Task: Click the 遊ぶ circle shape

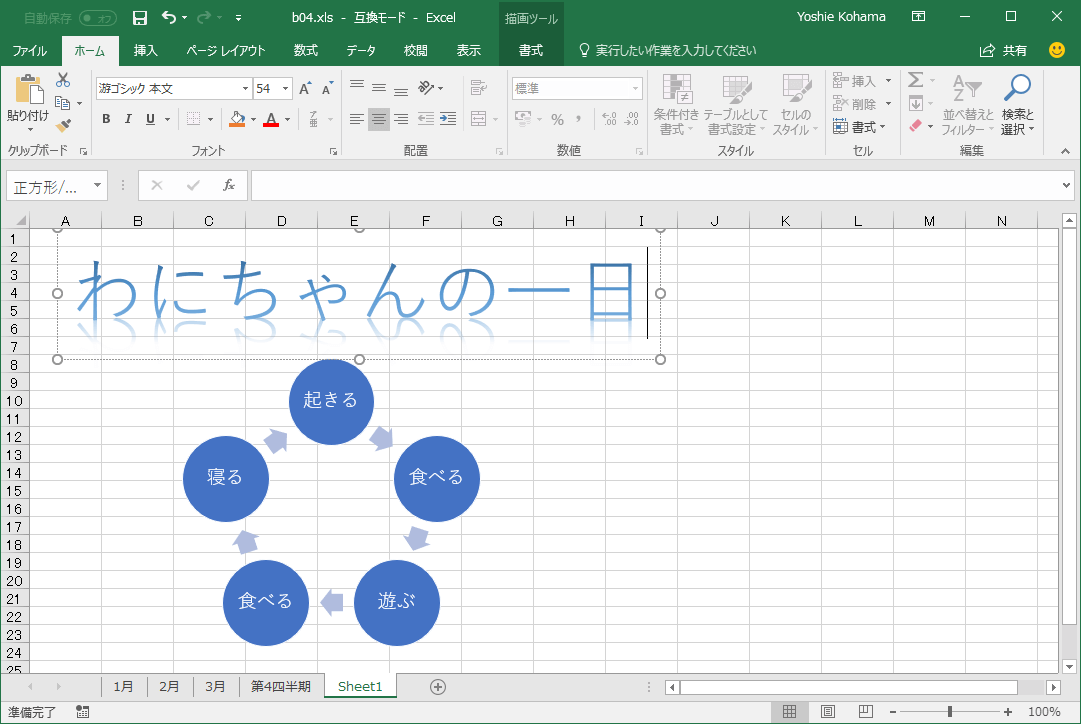Action: coord(396,603)
